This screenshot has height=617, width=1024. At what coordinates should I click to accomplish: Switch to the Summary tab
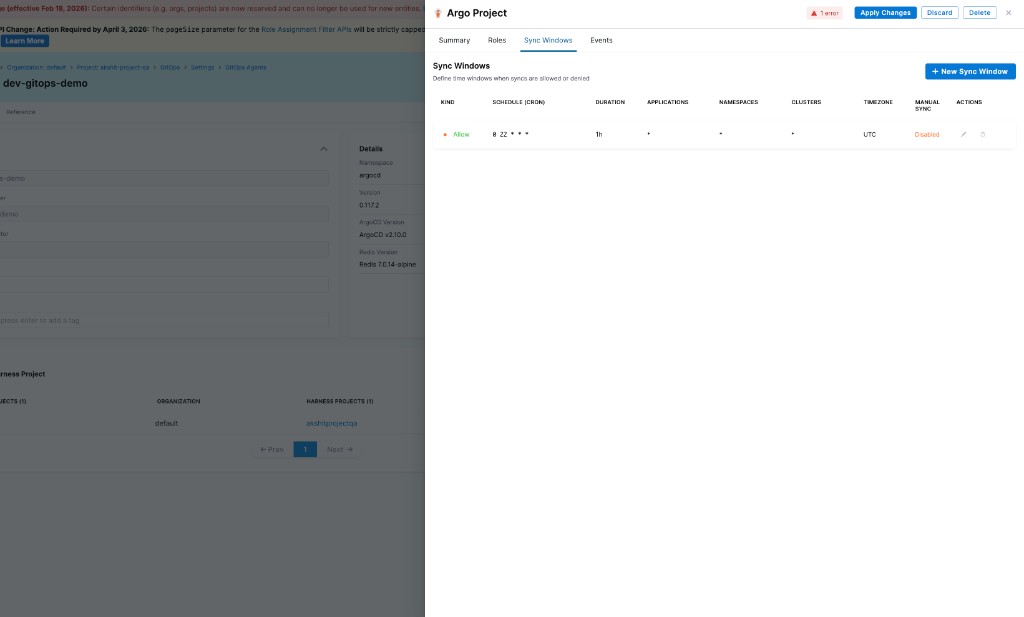pyautogui.click(x=454, y=40)
